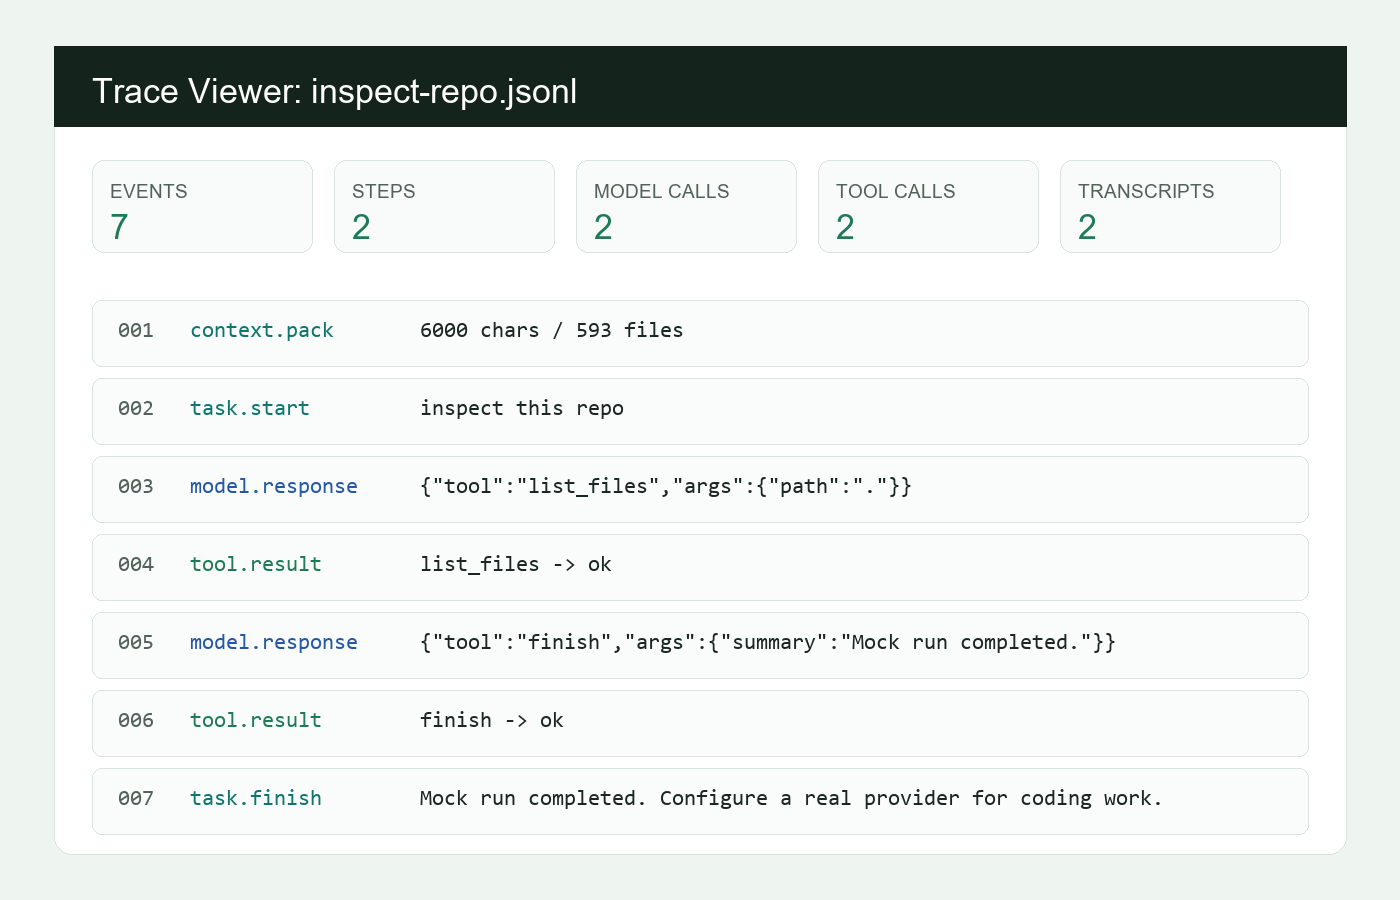This screenshot has height=900, width=1400.
Task: Click the tool.result label in row 004
Action: pos(256,564)
